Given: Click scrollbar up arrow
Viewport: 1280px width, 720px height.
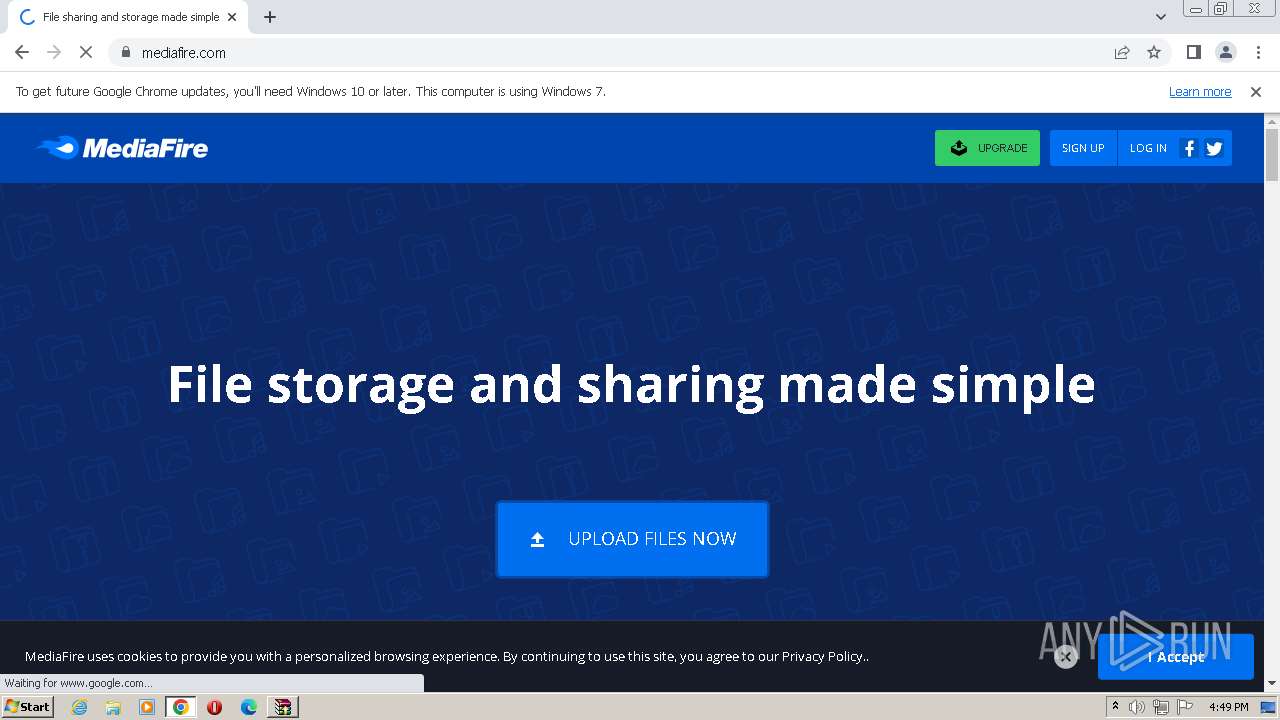Looking at the screenshot, I should click(1272, 121).
